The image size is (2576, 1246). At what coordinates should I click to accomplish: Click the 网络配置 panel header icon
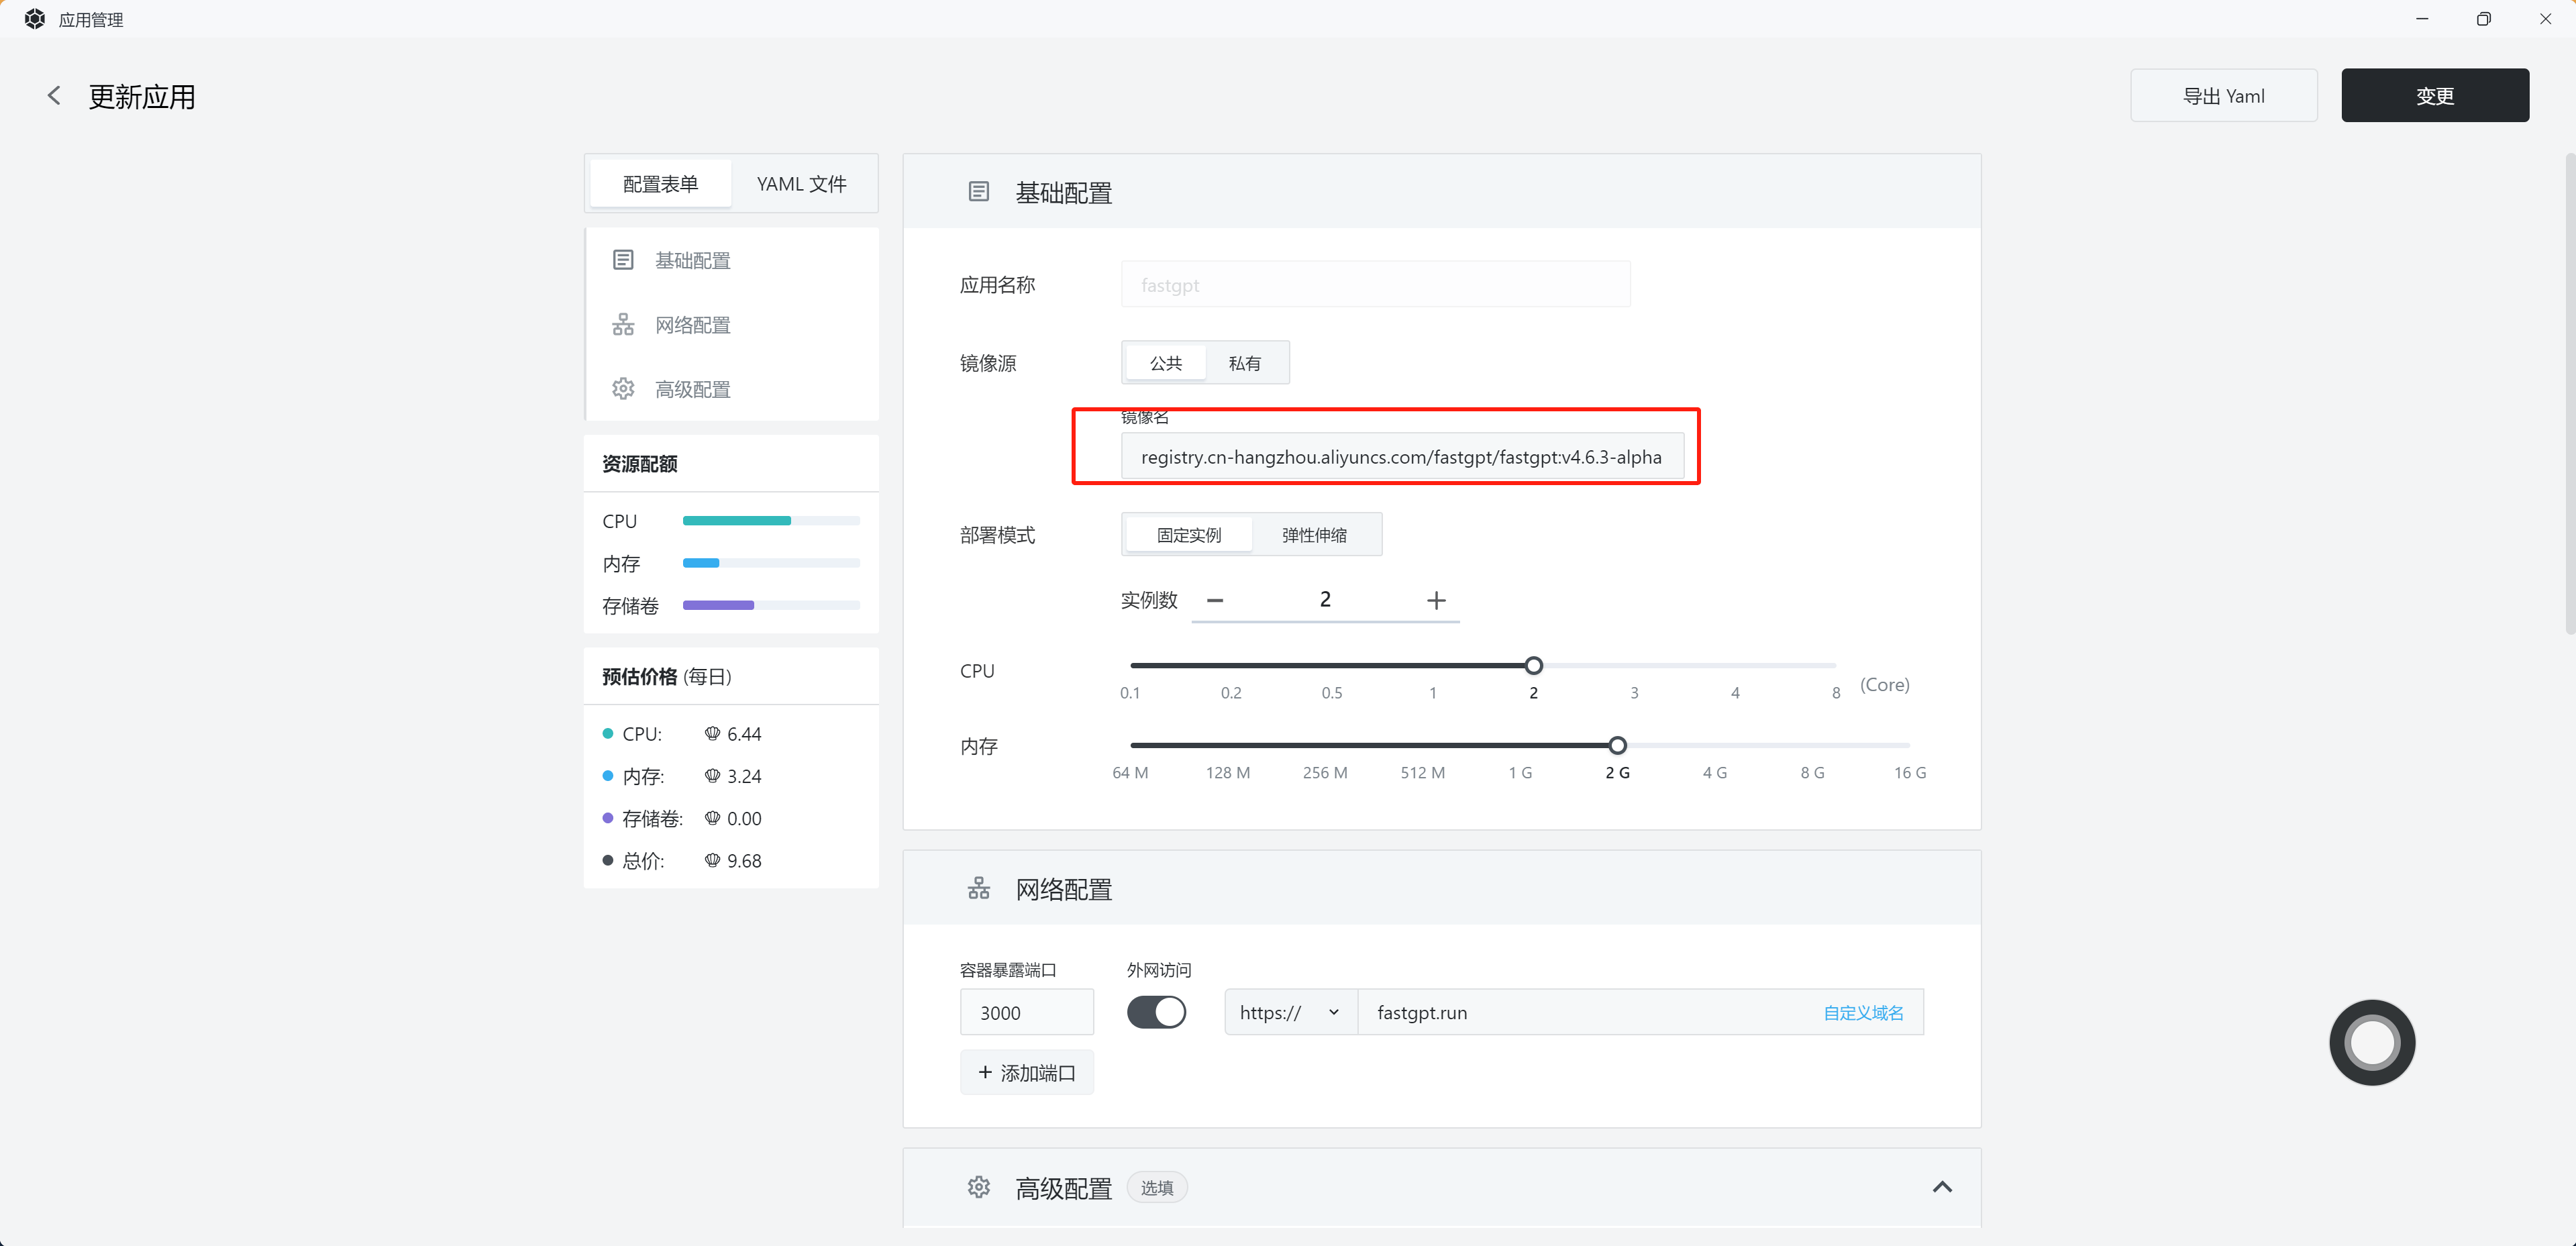[978, 887]
